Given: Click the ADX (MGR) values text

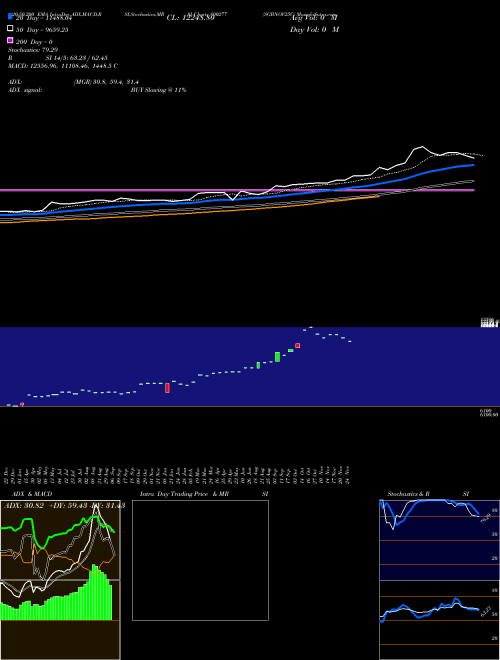Looking at the screenshot, I should pyautogui.click(x=106, y=82).
